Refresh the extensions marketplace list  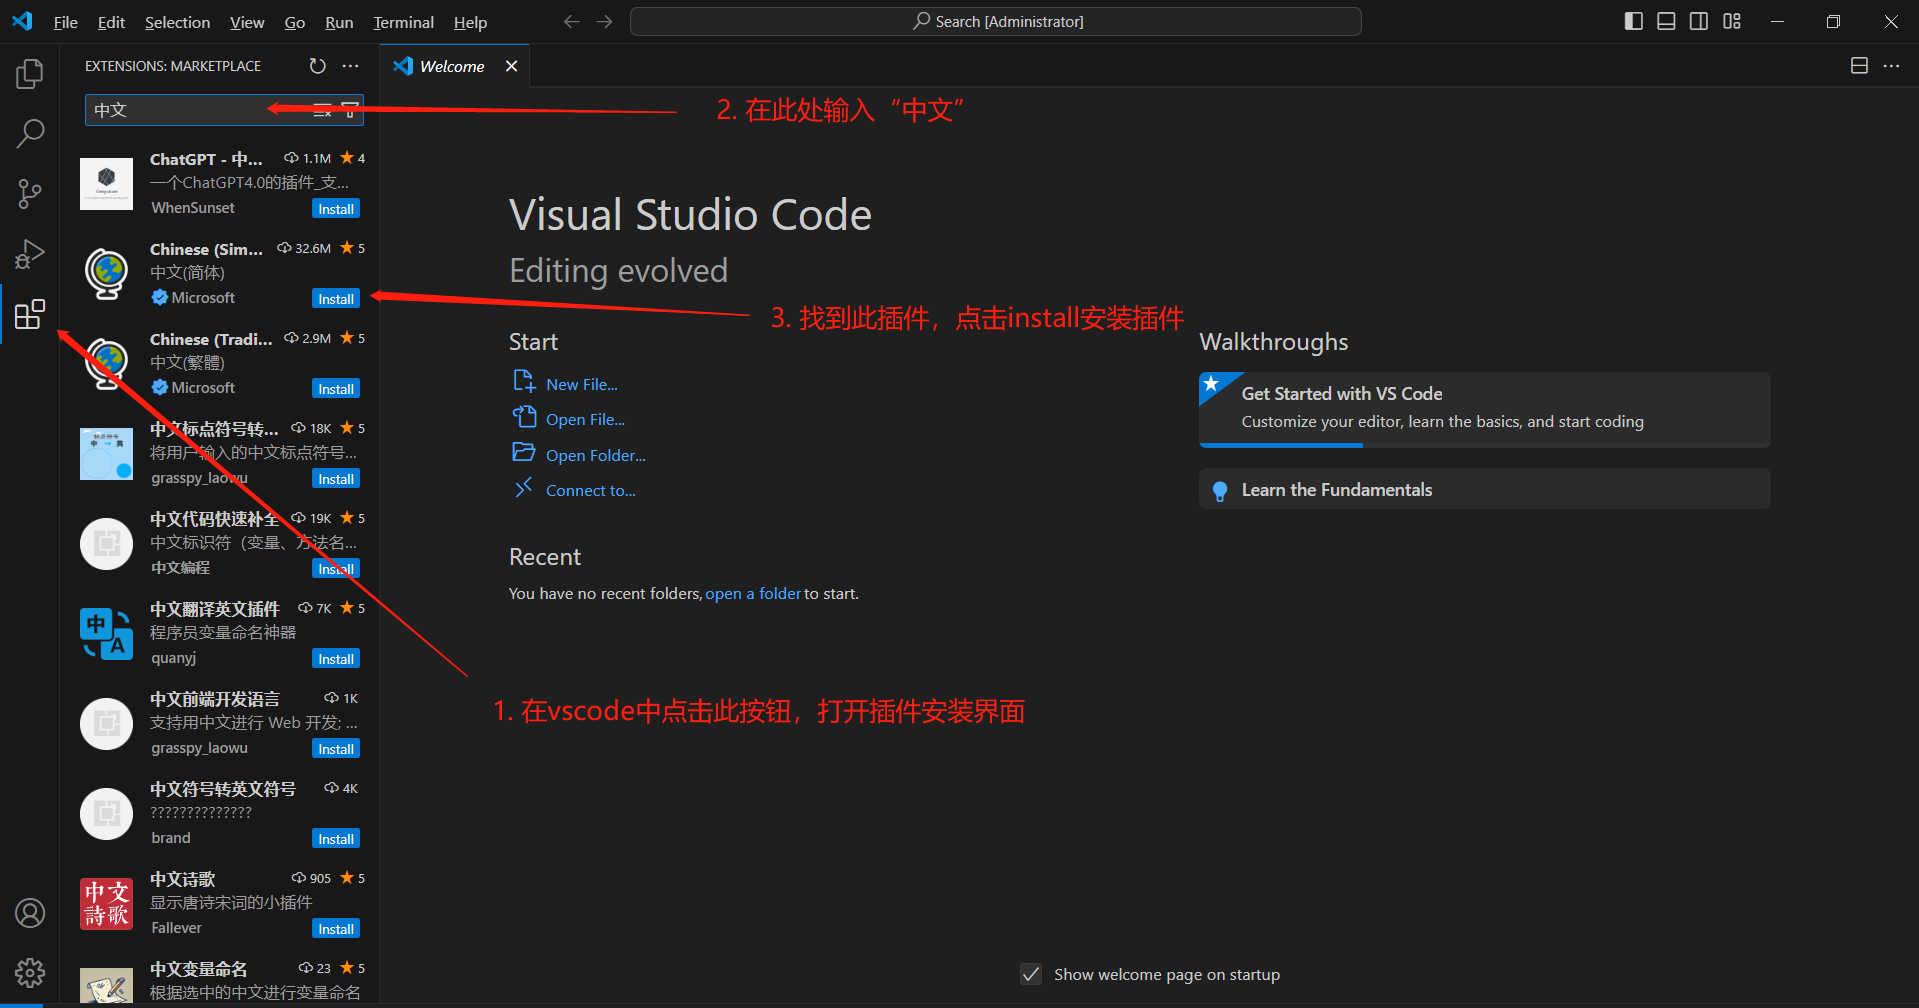click(317, 66)
